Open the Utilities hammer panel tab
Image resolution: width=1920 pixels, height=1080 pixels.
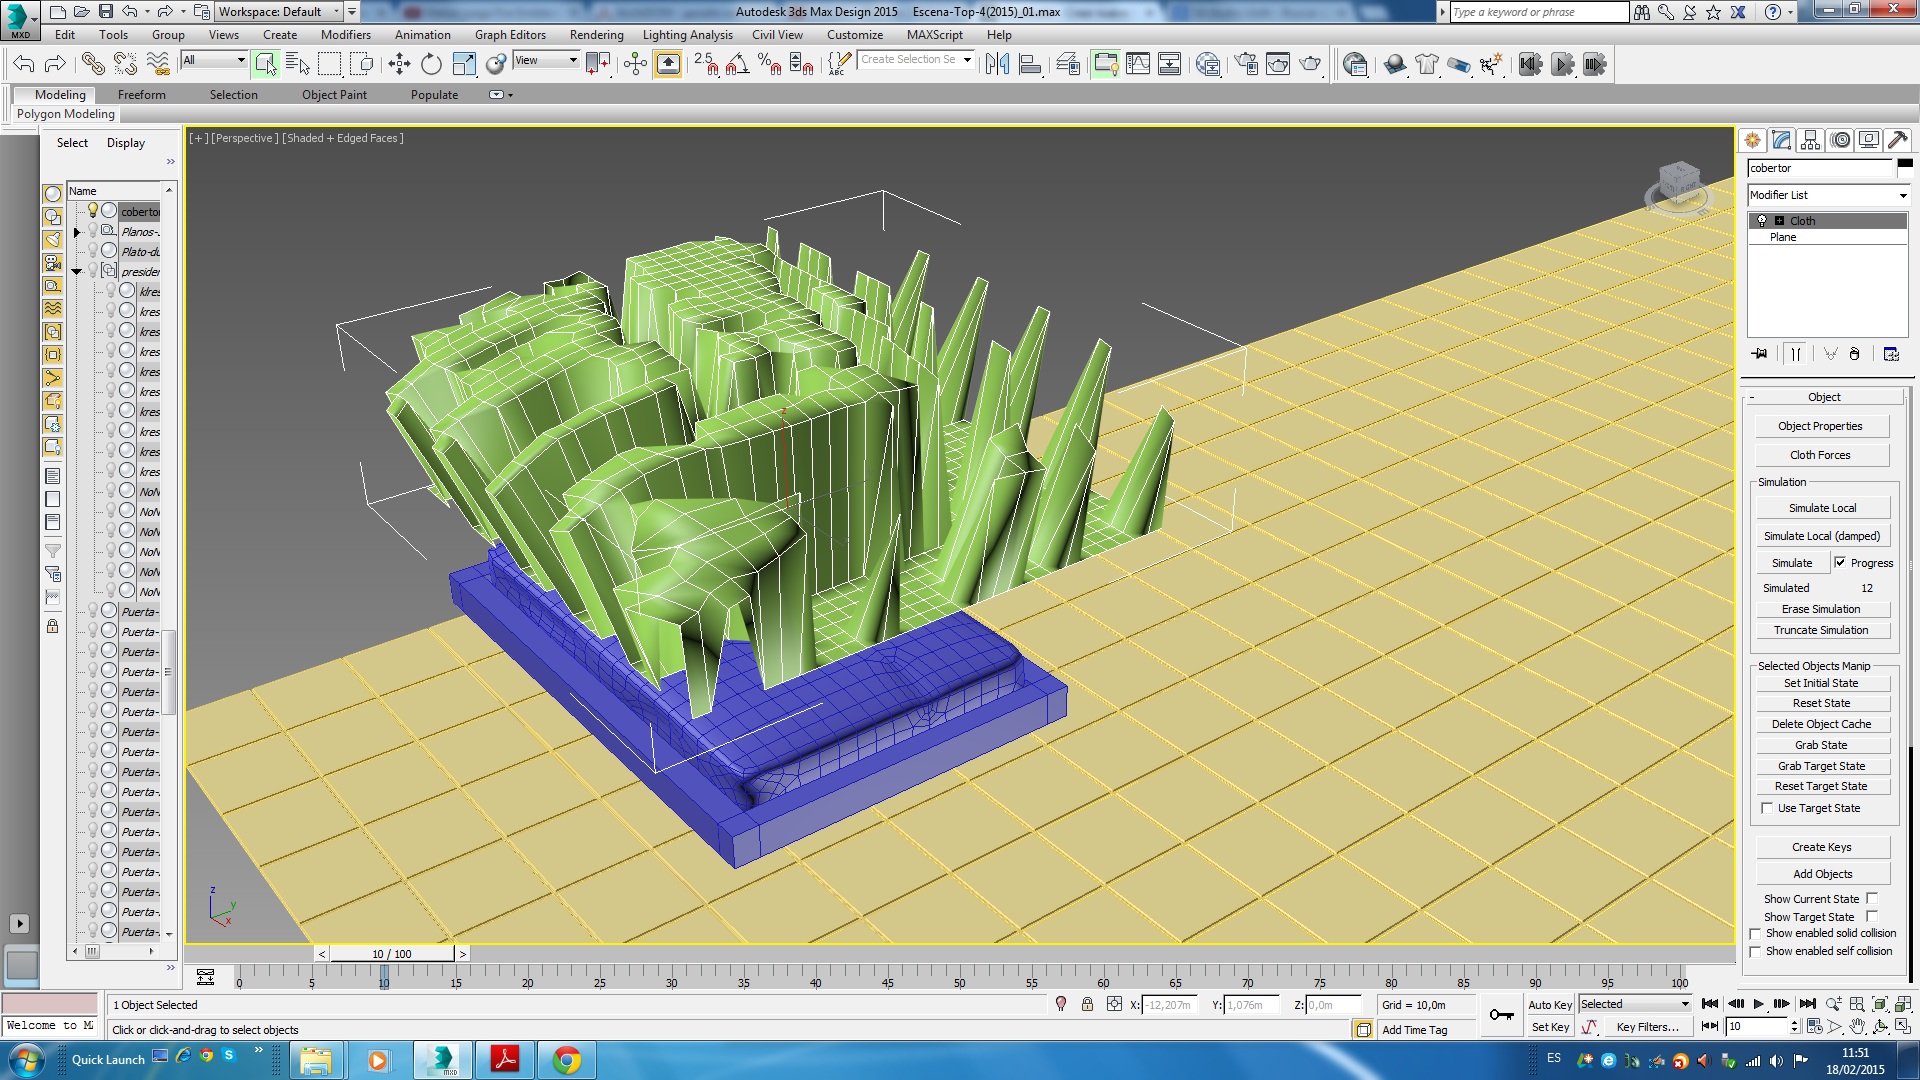pyautogui.click(x=1897, y=140)
